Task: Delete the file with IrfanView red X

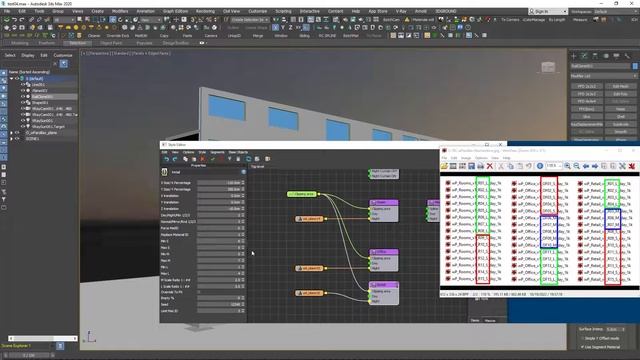Action: point(489,166)
